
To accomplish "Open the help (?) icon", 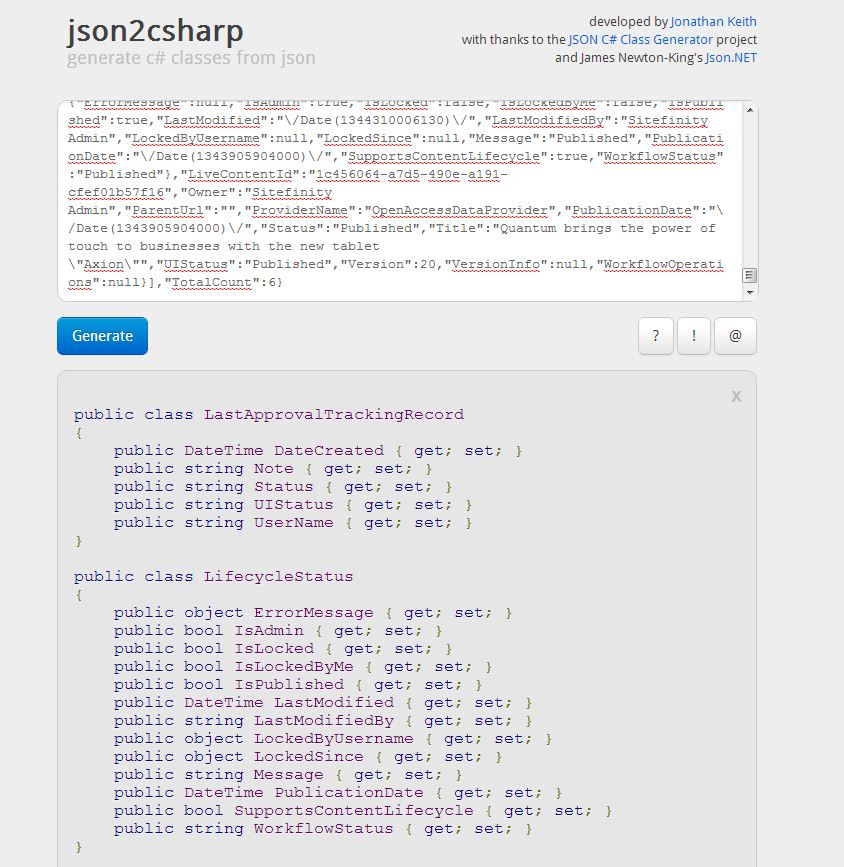I will tap(656, 336).
